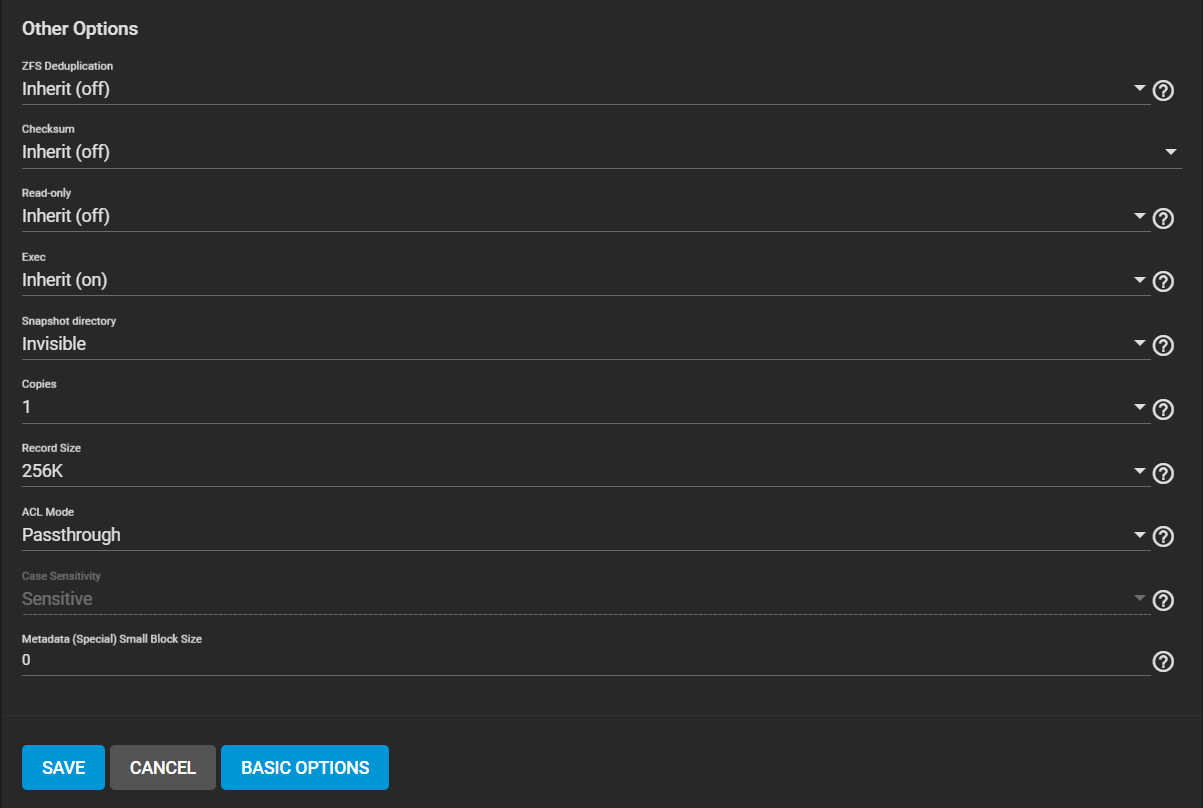Click the Metadata Small Block Size field
Viewport: 1203px width, 808px height.
(x=586, y=660)
